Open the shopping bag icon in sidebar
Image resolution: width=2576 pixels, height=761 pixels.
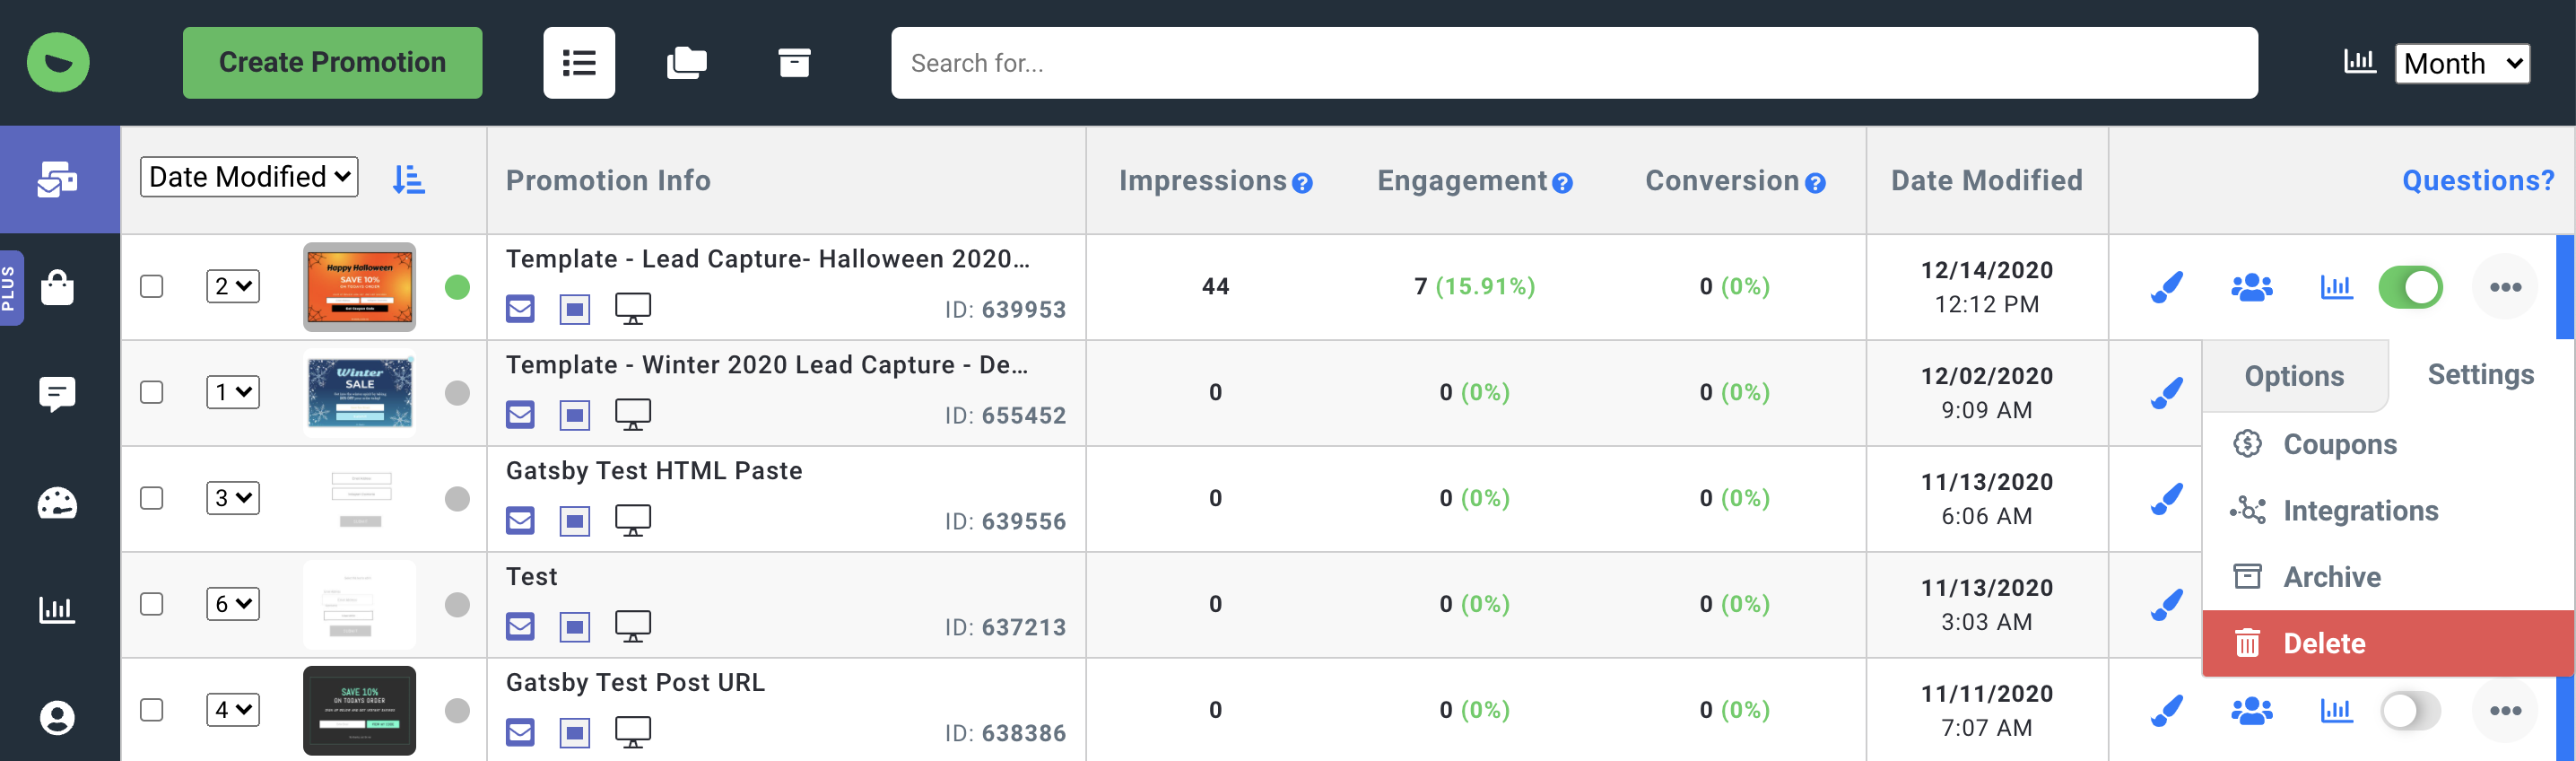coord(57,288)
